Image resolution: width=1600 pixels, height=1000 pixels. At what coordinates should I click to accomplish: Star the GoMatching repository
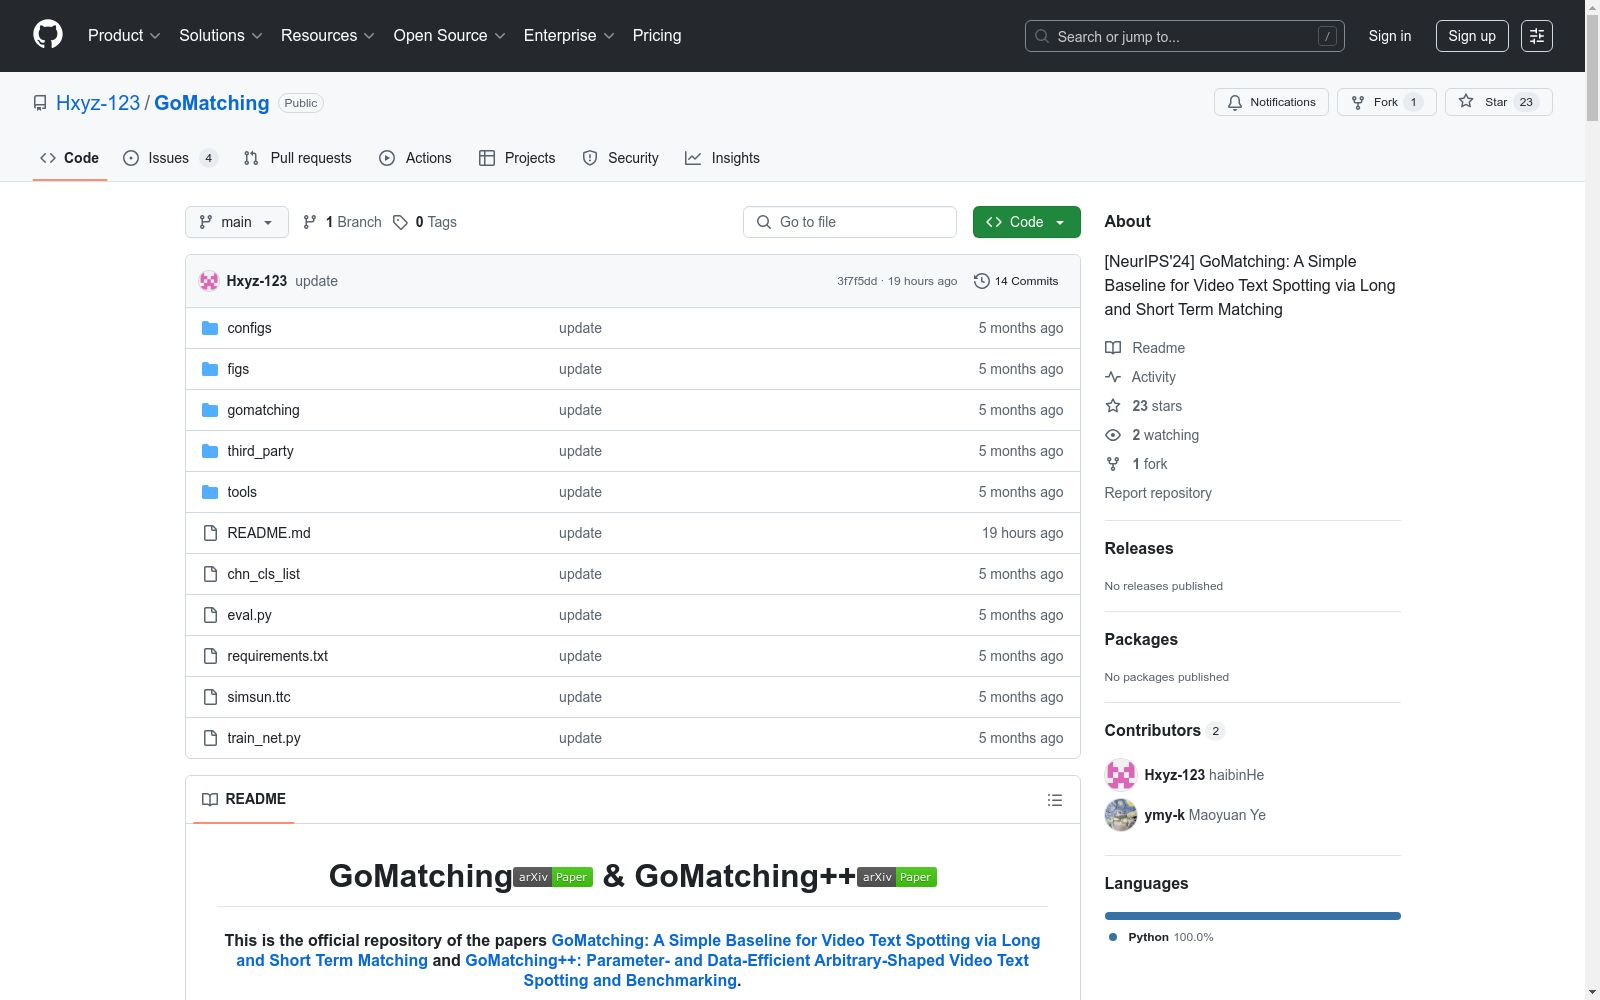click(x=1499, y=102)
